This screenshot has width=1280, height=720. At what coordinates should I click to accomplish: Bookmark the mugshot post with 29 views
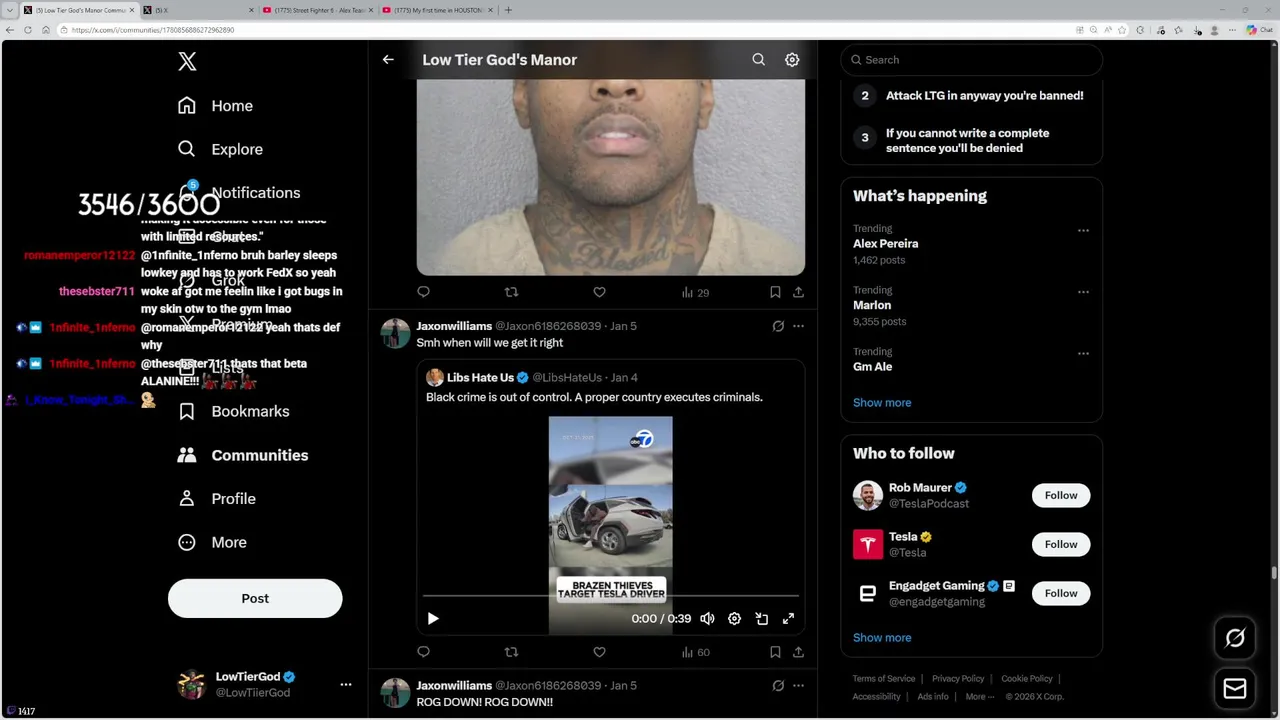775,292
